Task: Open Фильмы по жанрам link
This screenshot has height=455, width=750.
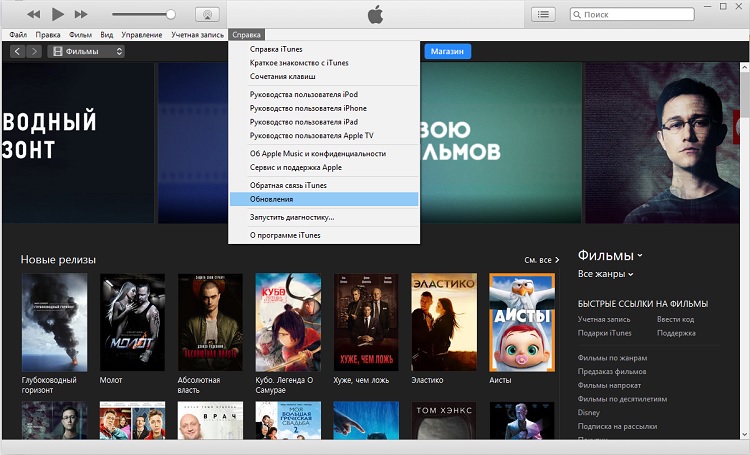Action: (612, 358)
